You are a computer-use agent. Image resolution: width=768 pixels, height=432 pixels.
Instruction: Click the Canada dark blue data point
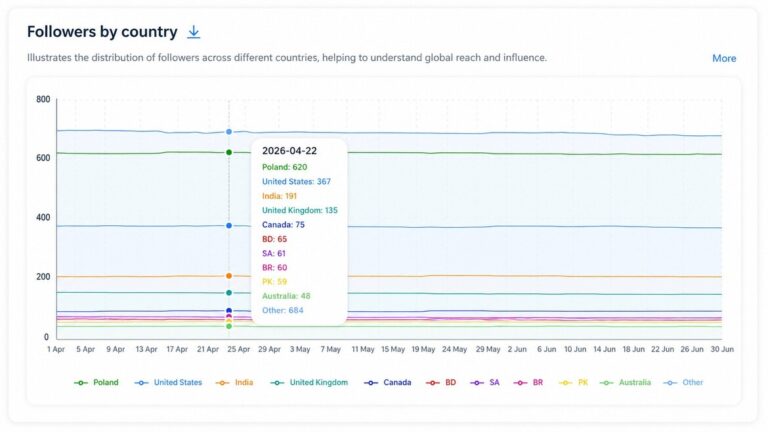pyautogui.click(x=229, y=311)
